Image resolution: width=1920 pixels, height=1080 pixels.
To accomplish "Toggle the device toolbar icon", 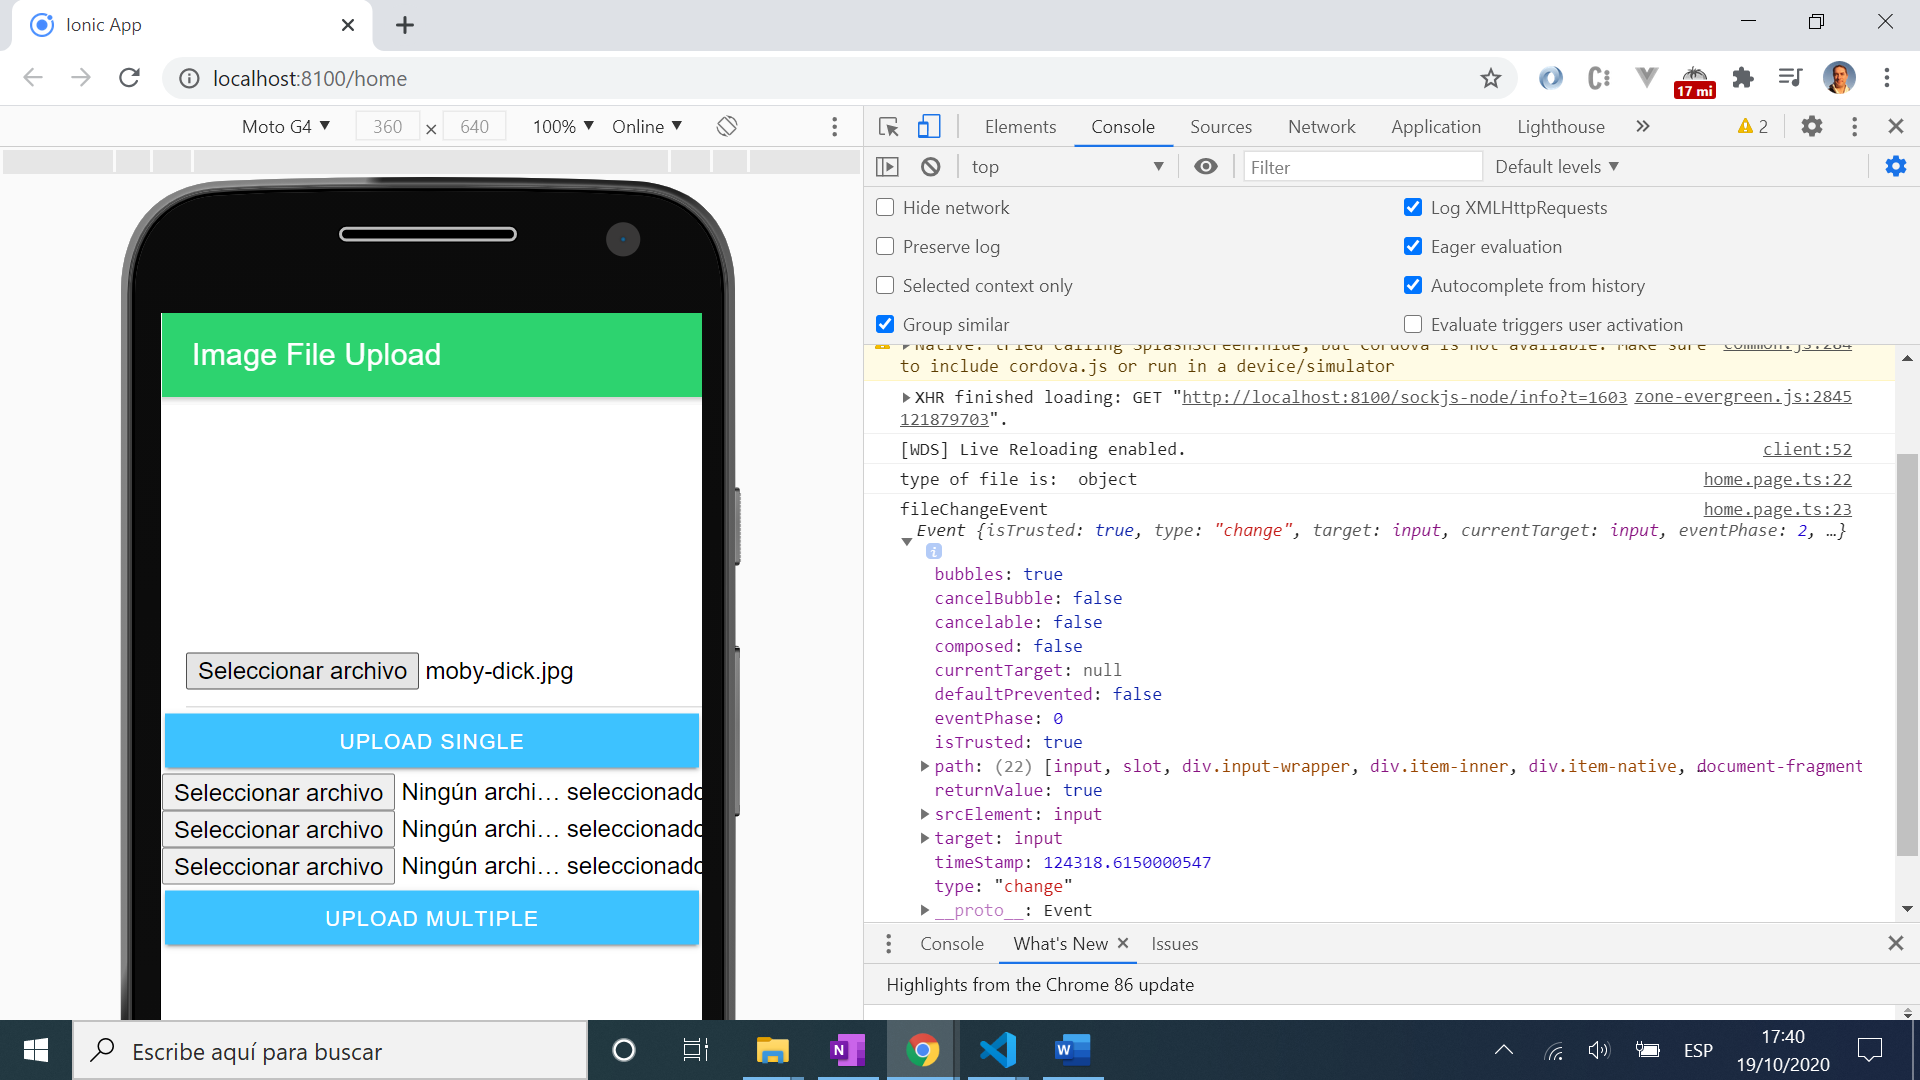I will pos(929,126).
